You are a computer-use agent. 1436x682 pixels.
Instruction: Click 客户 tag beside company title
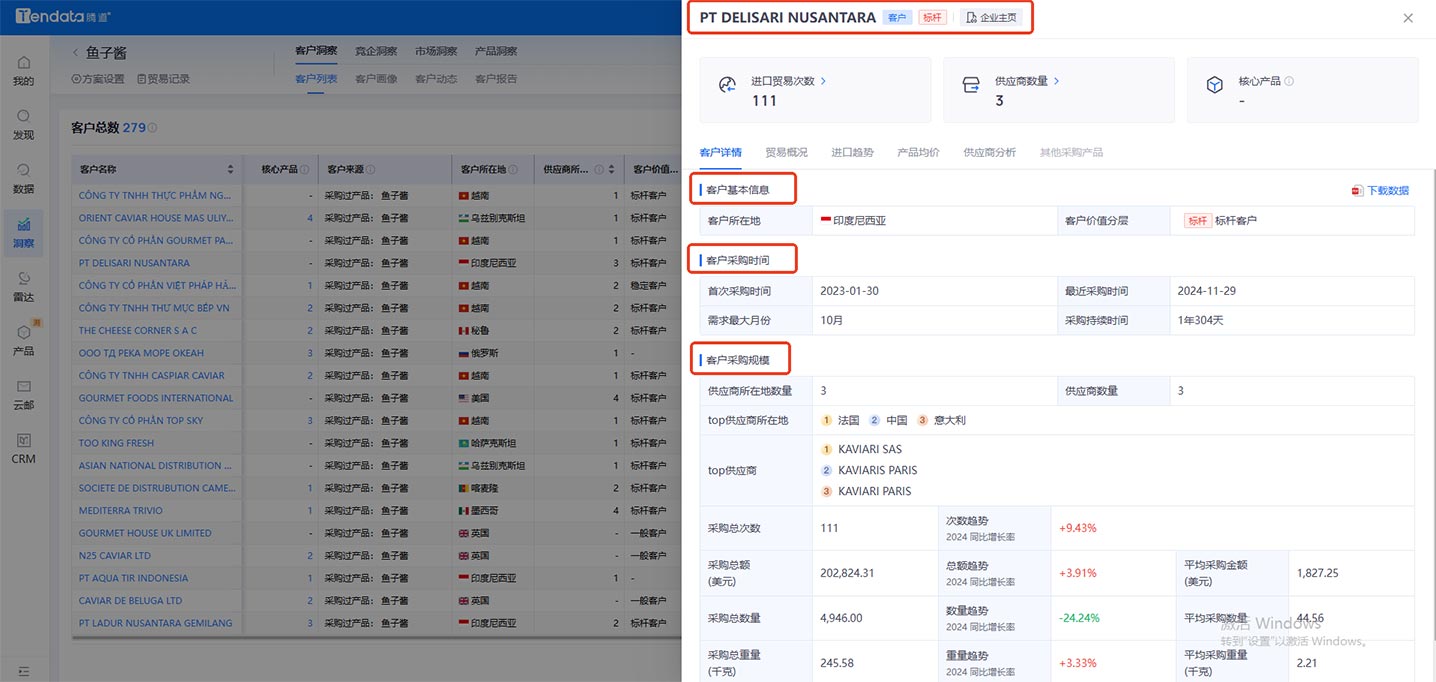pos(897,18)
